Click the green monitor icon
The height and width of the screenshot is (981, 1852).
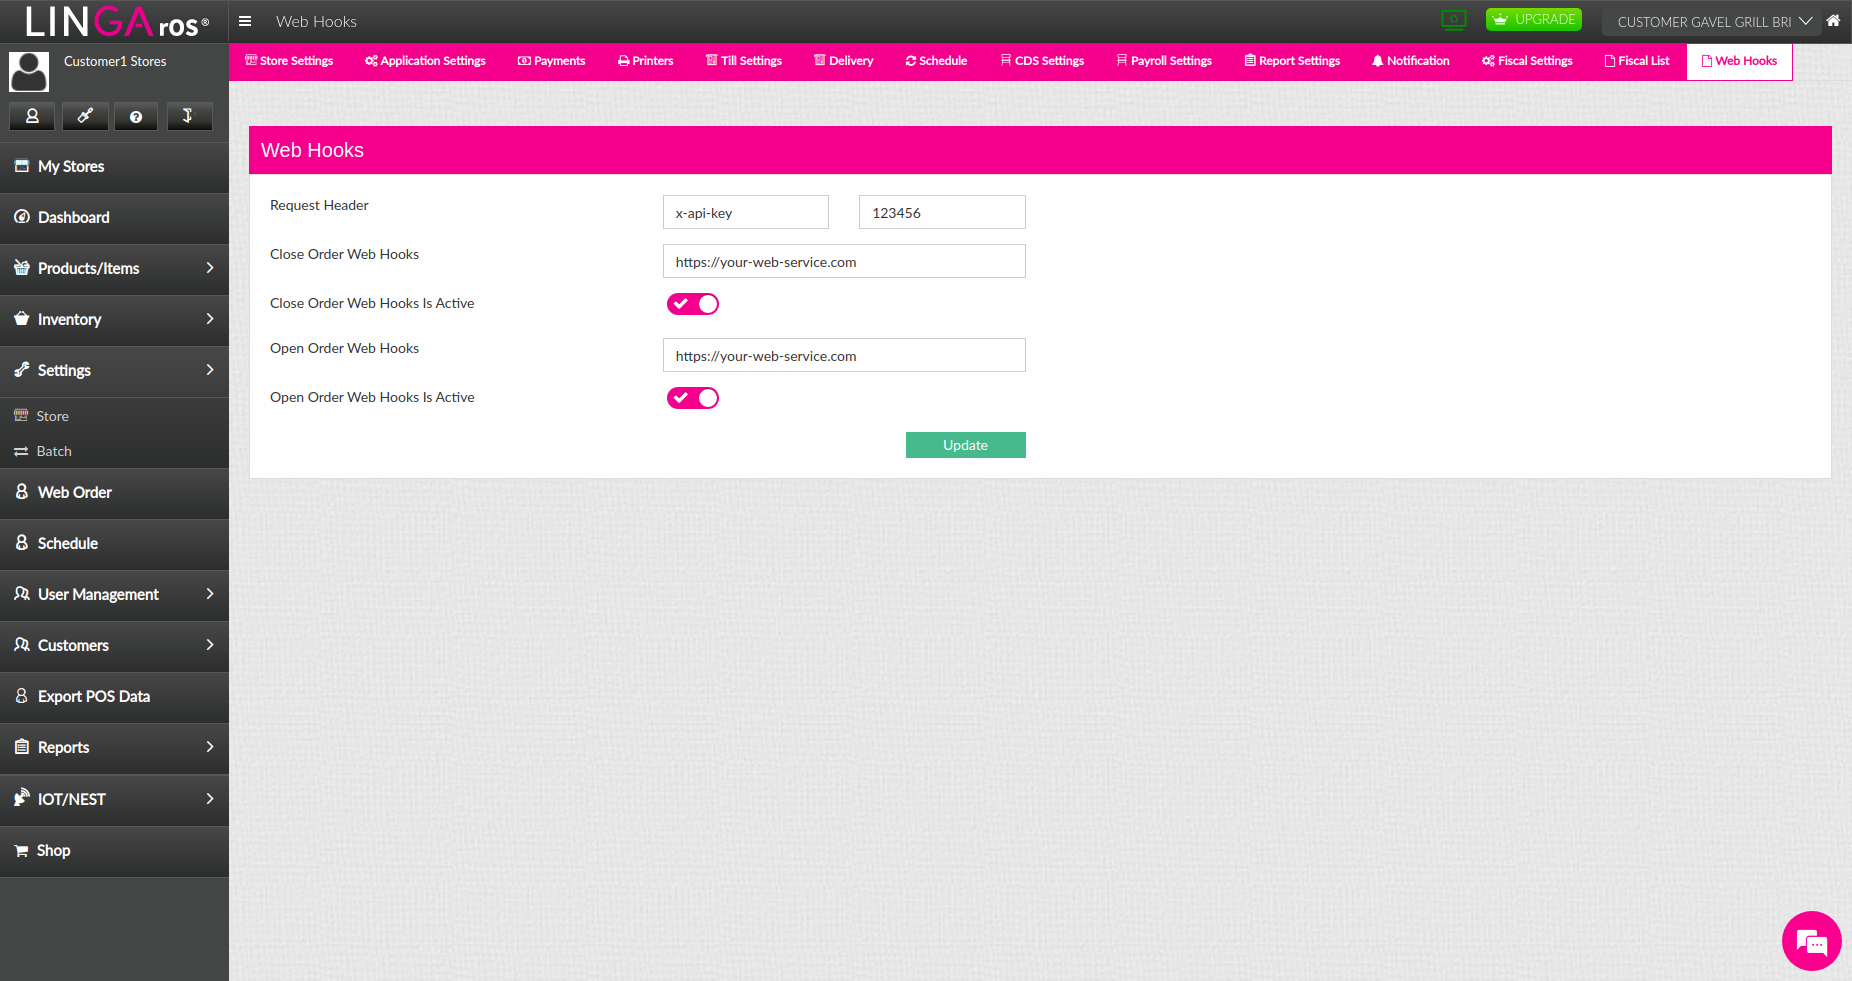pyautogui.click(x=1453, y=20)
